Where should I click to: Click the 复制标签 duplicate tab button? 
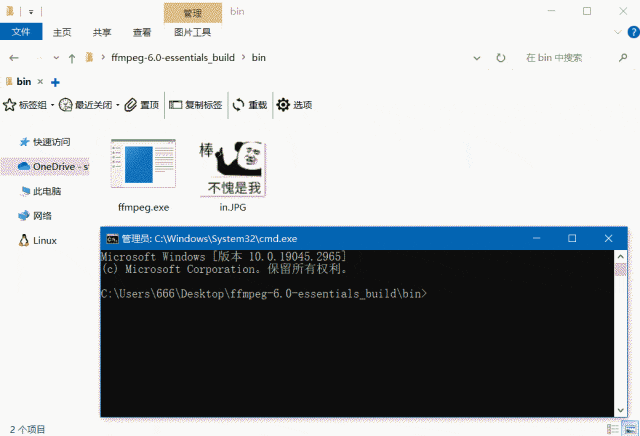point(195,105)
